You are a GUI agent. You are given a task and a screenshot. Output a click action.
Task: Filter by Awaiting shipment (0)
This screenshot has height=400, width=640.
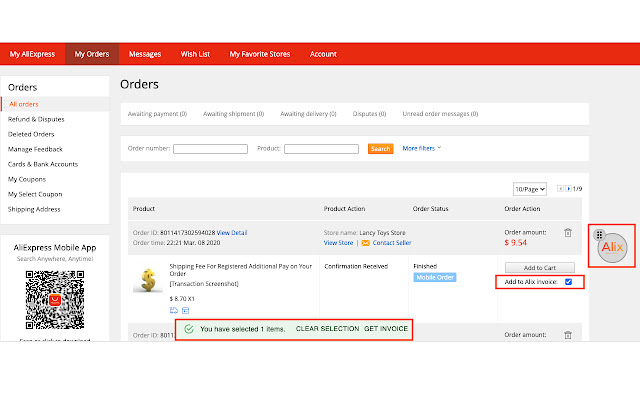233,114
